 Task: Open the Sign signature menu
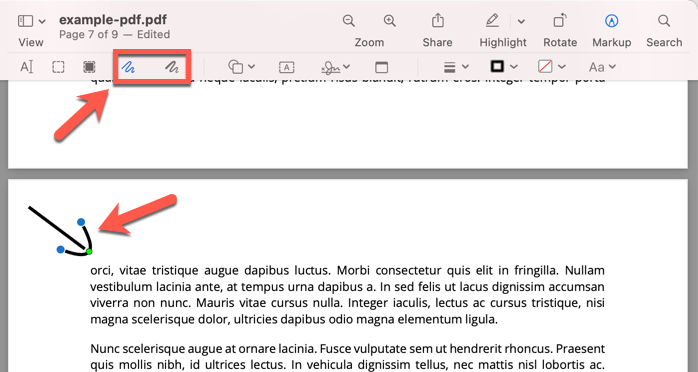(335, 68)
